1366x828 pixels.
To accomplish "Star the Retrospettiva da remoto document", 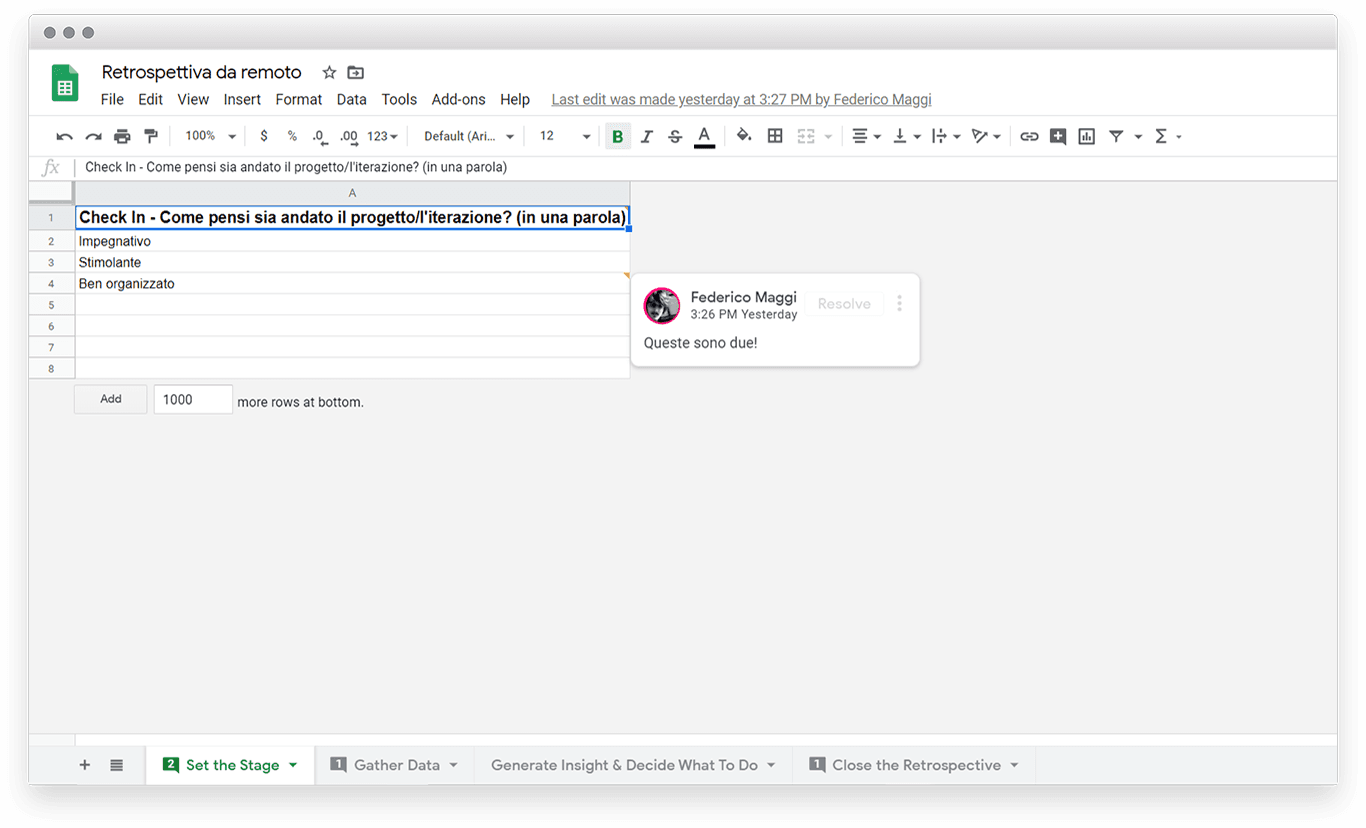I will [x=329, y=73].
